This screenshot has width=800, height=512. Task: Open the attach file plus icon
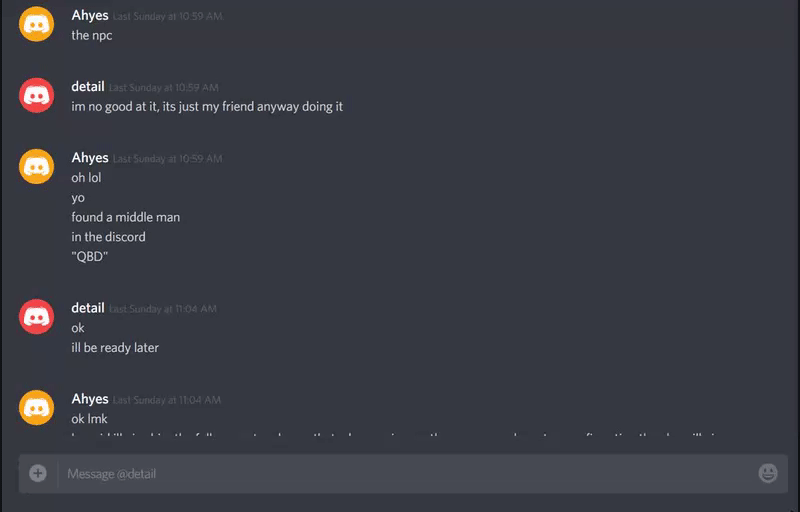tap(38, 473)
